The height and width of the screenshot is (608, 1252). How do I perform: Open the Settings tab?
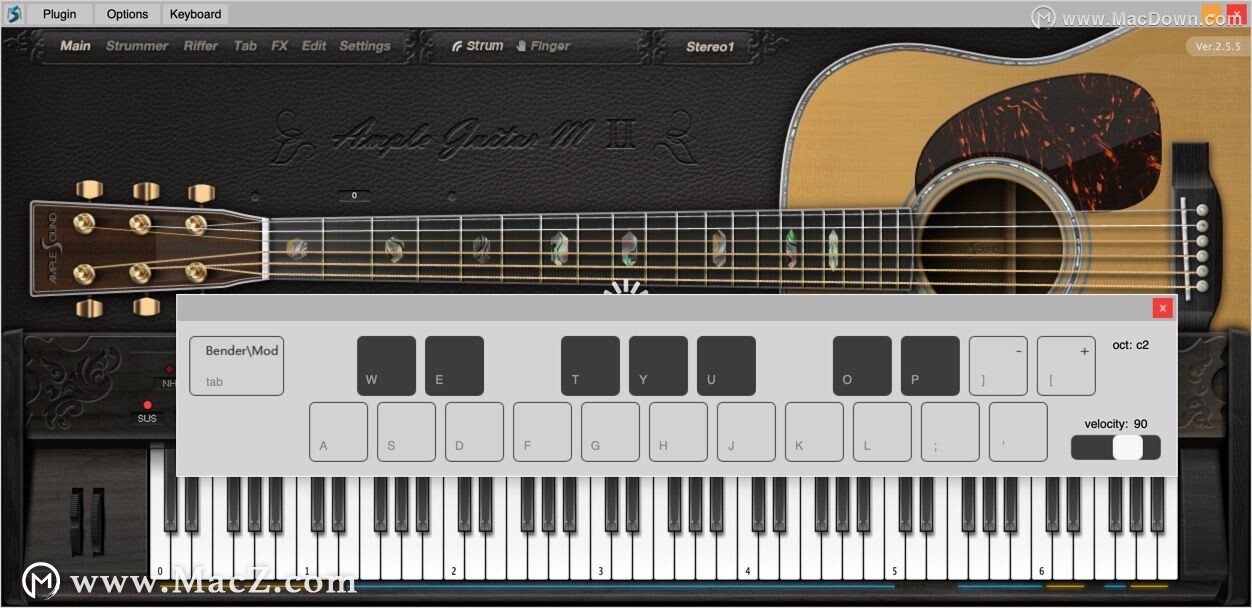coord(365,46)
